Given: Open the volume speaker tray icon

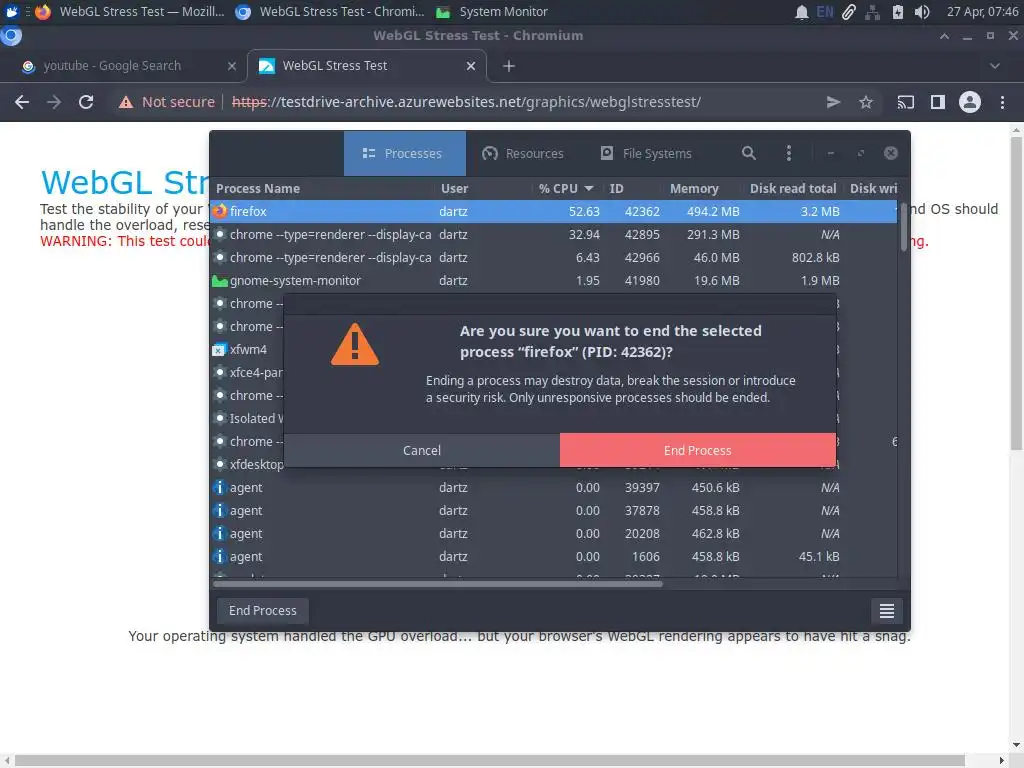Looking at the screenshot, I should 922,12.
